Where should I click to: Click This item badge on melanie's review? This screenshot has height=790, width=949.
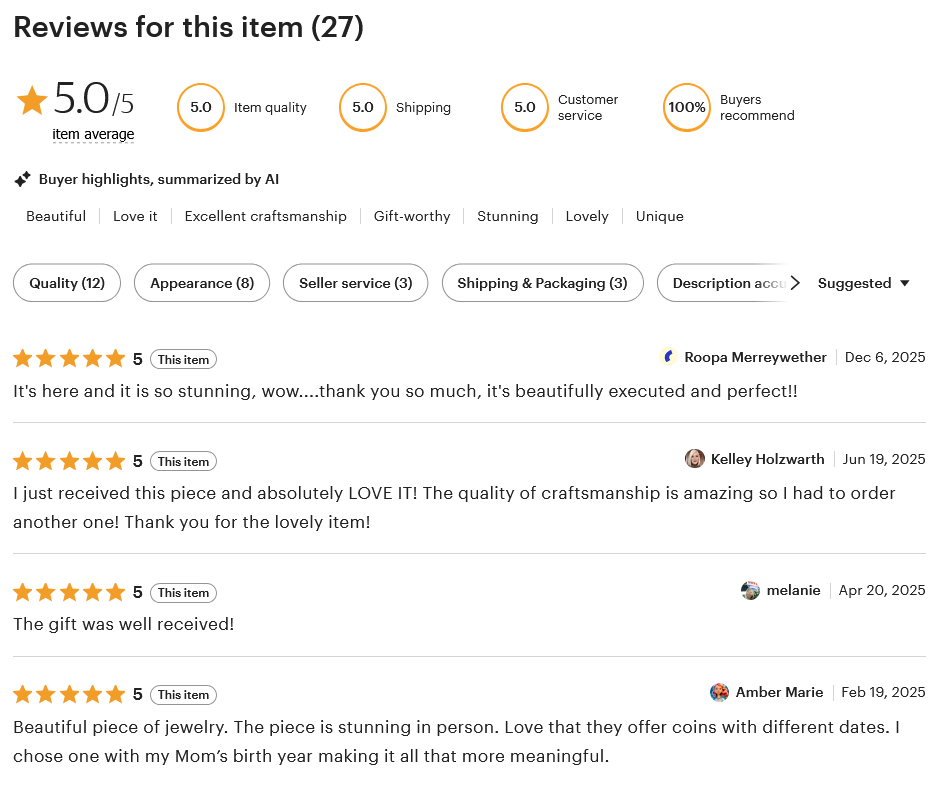[183, 593]
